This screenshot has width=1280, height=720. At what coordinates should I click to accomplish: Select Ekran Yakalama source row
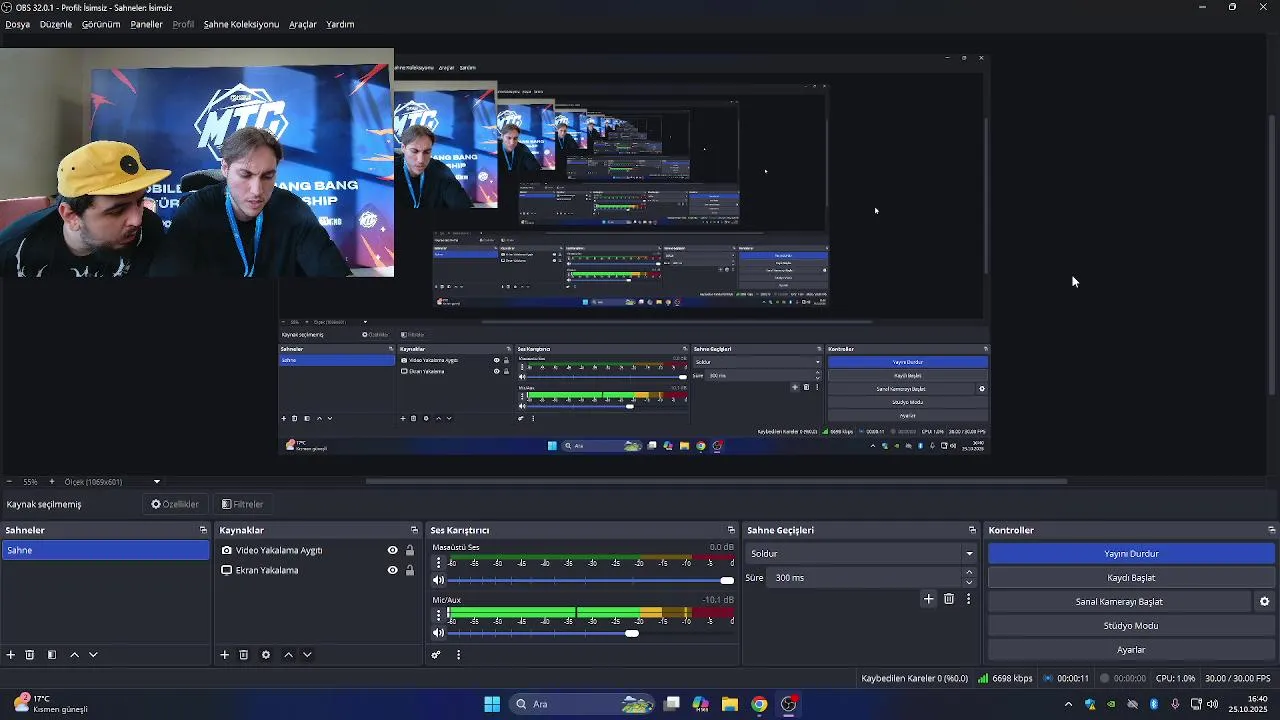(x=318, y=570)
